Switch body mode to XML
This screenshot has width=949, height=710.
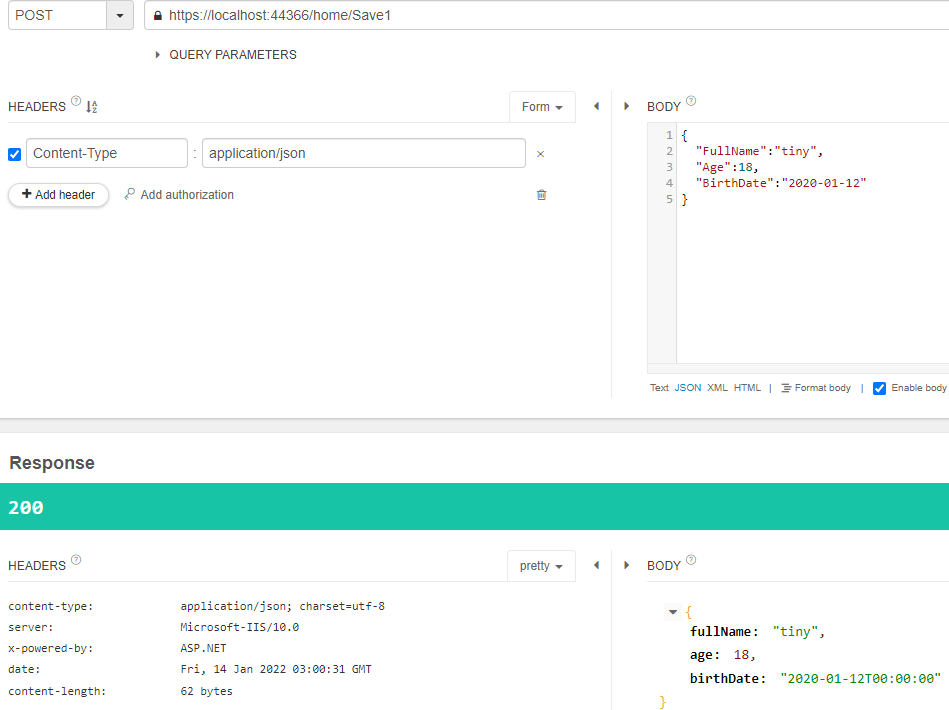717,388
